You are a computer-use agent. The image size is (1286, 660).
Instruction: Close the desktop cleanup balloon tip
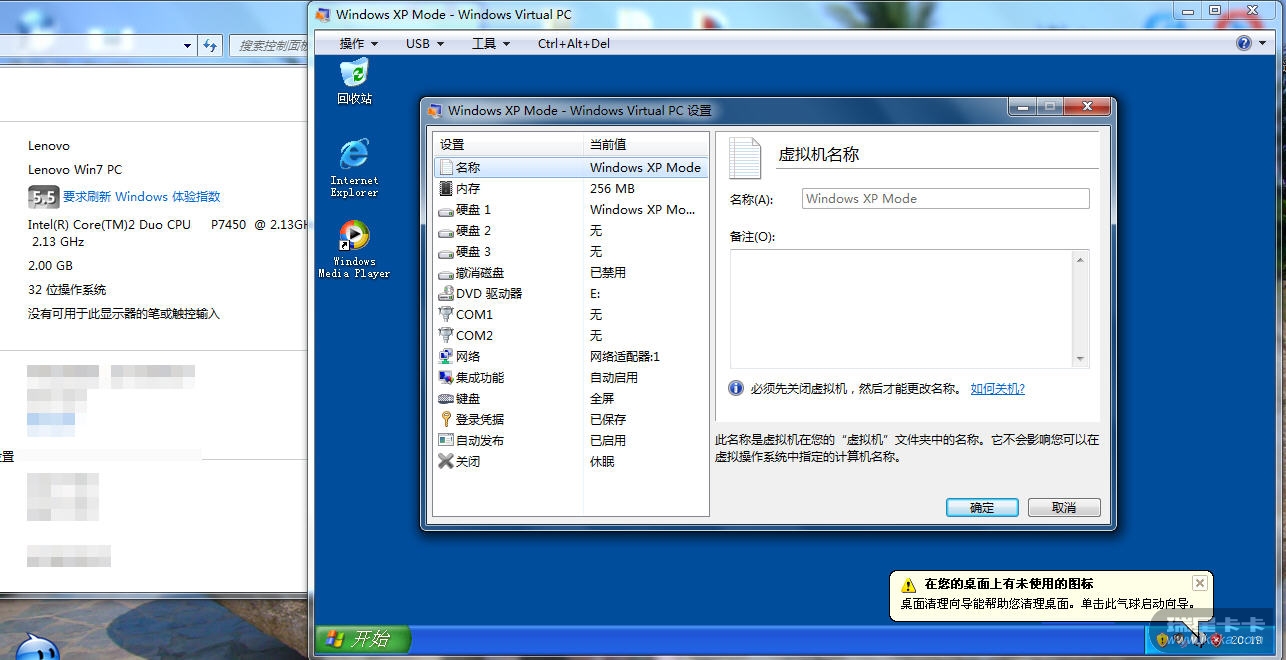point(1200,583)
